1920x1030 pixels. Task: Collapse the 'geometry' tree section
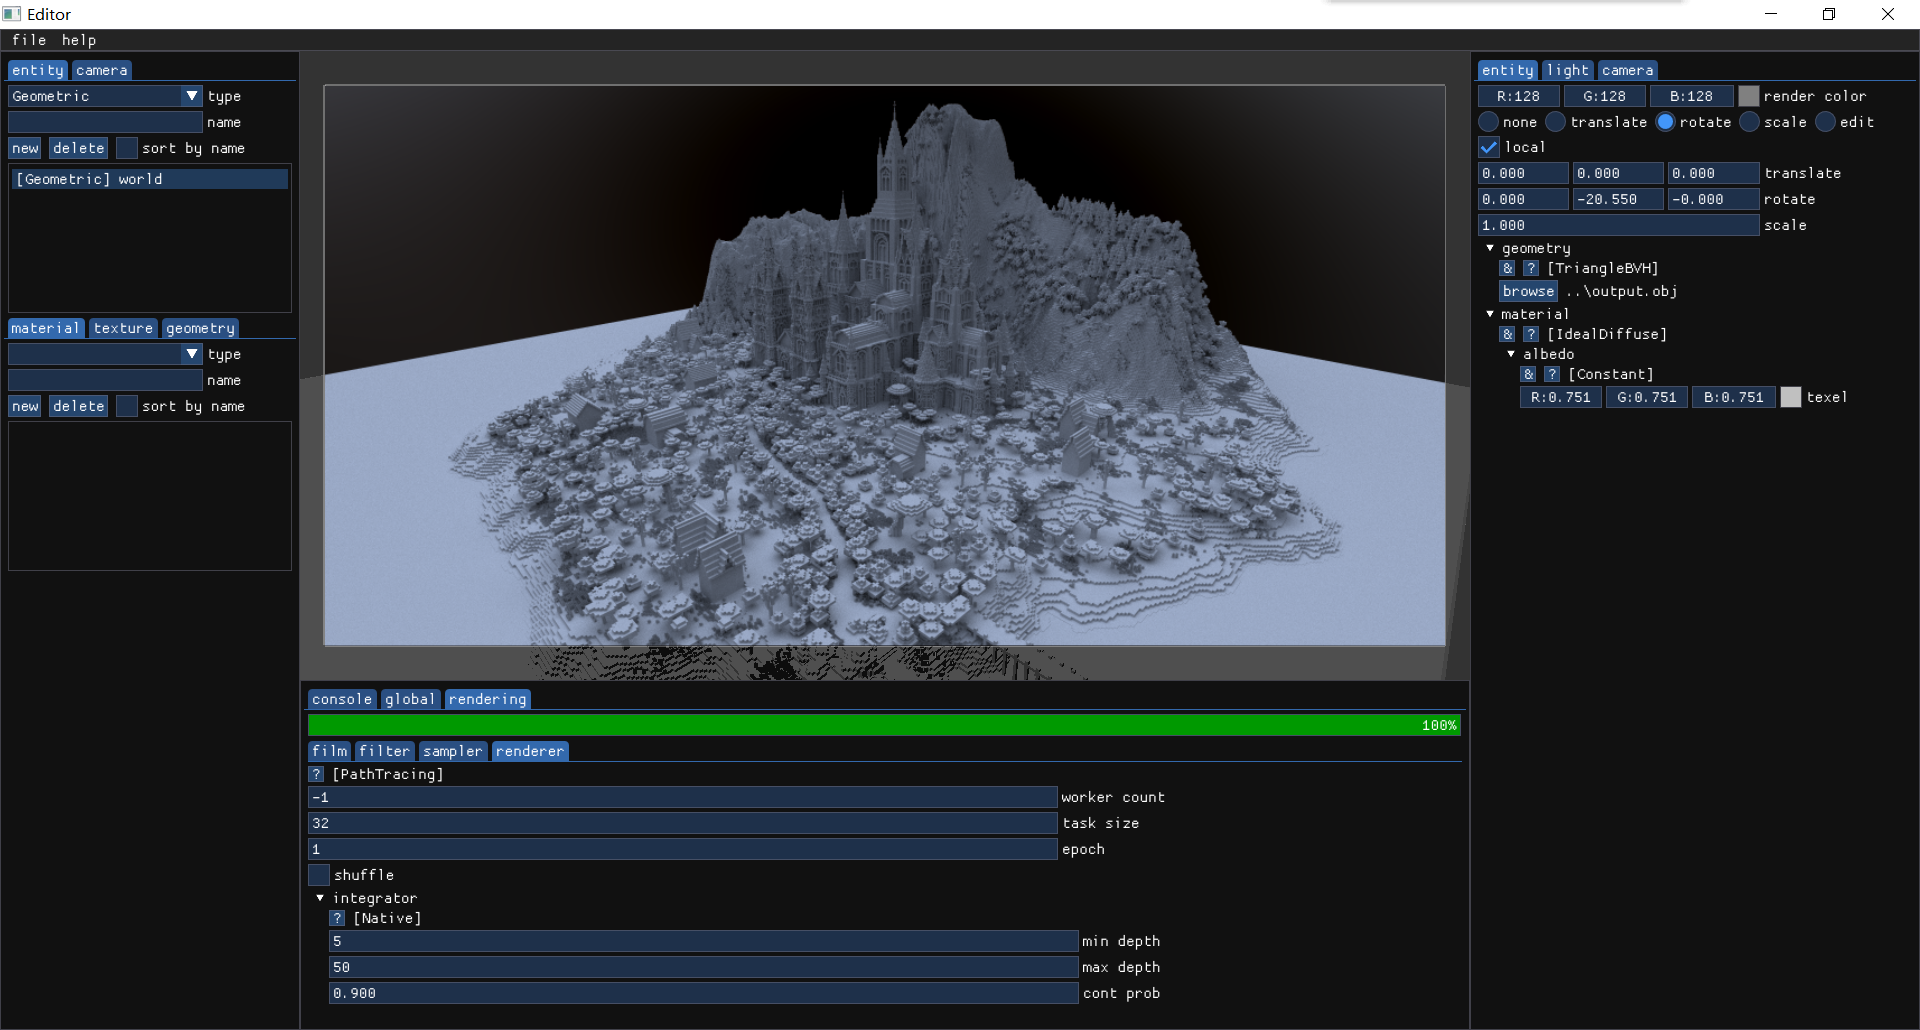click(x=1490, y=248)
